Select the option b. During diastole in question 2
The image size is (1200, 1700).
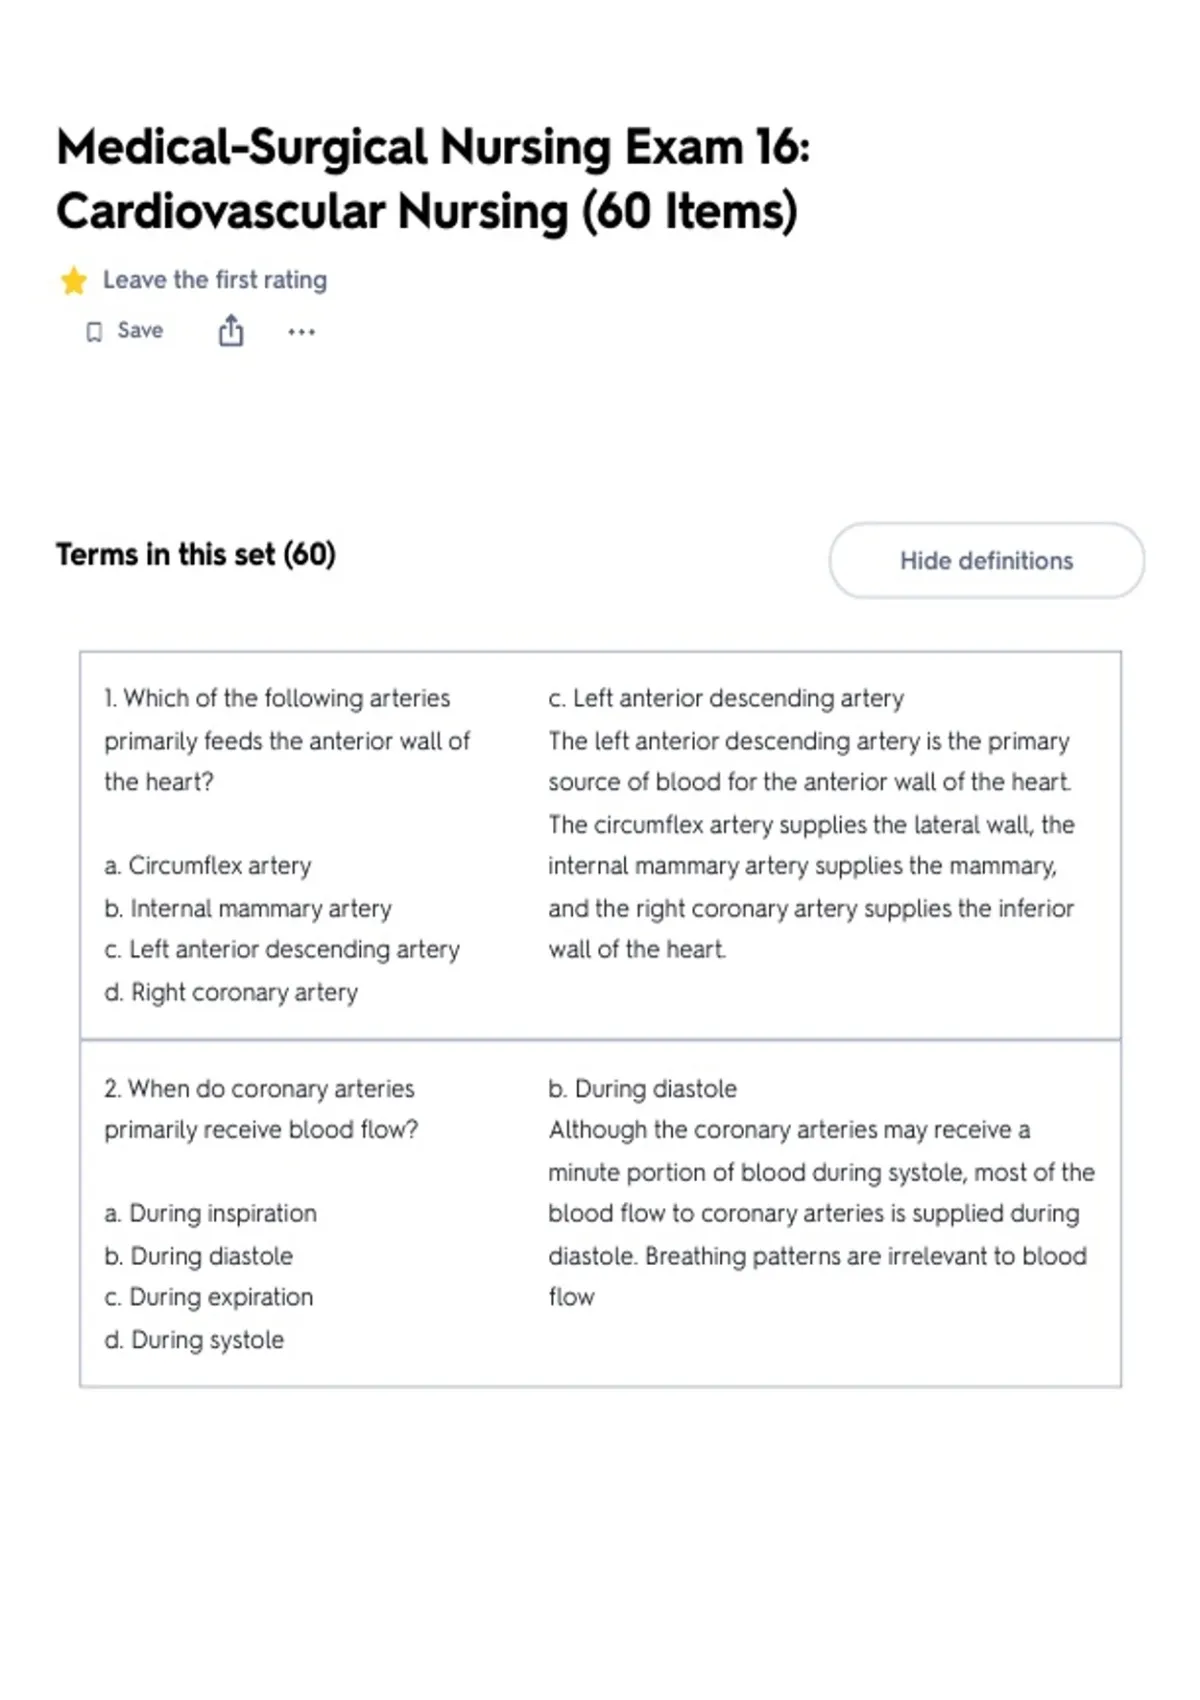(x=198, y=1256)
